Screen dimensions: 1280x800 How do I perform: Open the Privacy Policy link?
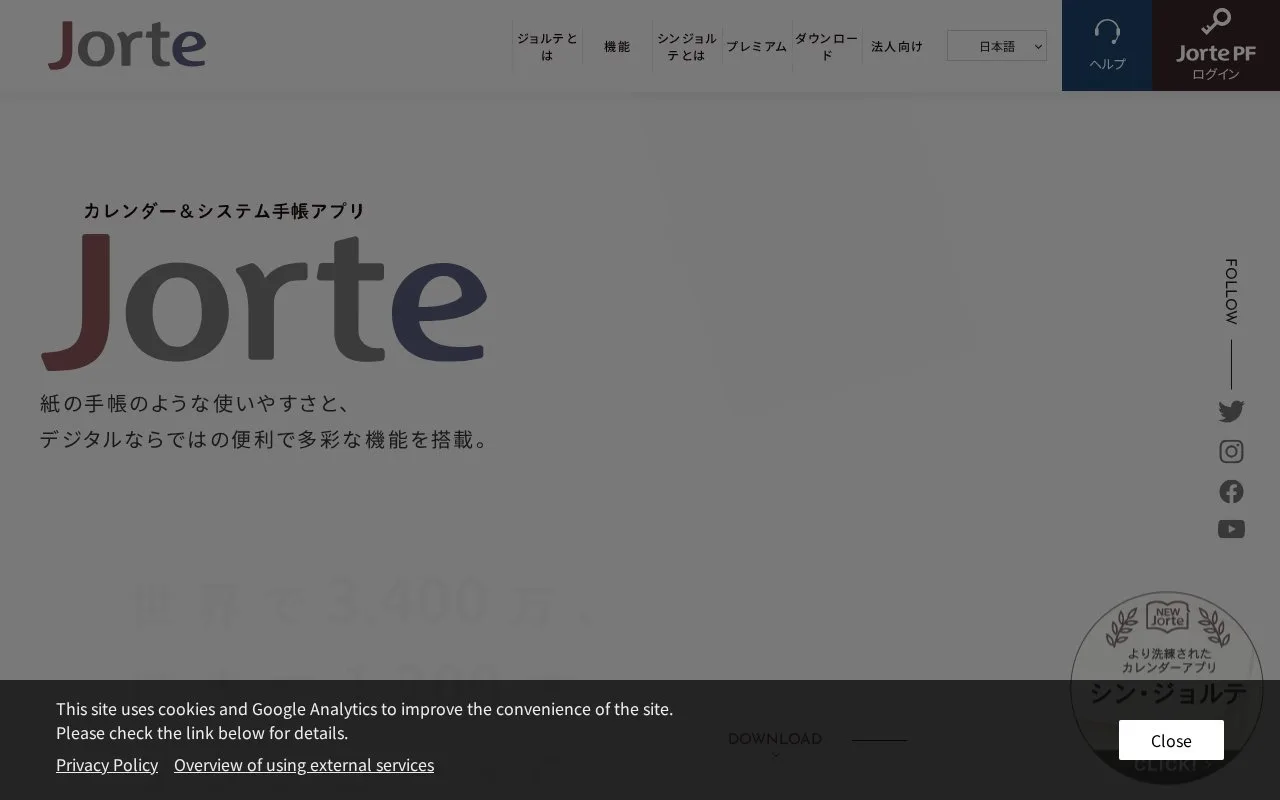107,765
